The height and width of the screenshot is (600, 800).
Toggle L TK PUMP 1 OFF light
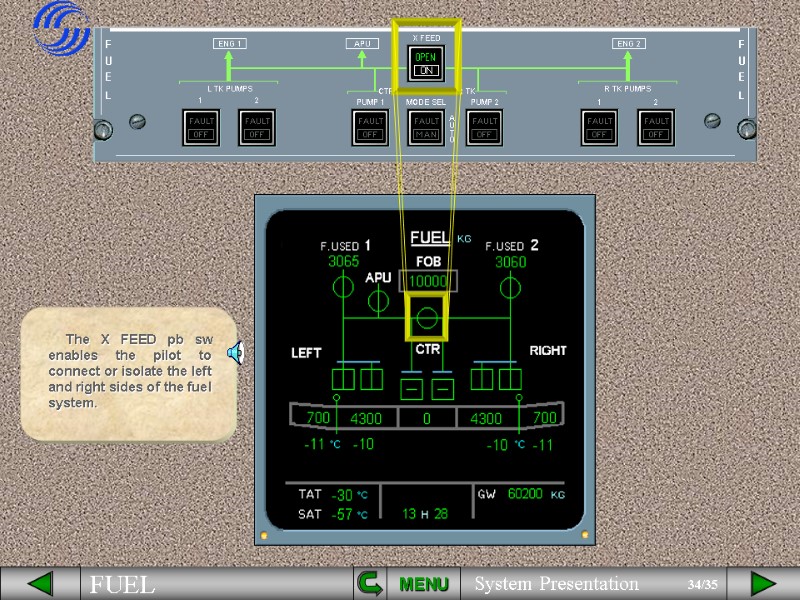tap(200, 127)
